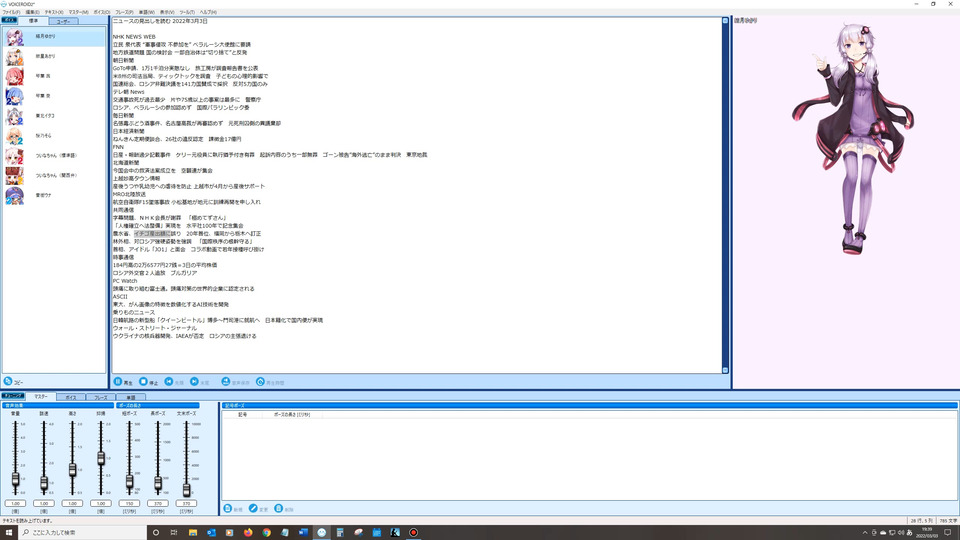Click the NHK NEWS WEB text line
The width and height of the screenshot is (960, 540).
[134, 37]
